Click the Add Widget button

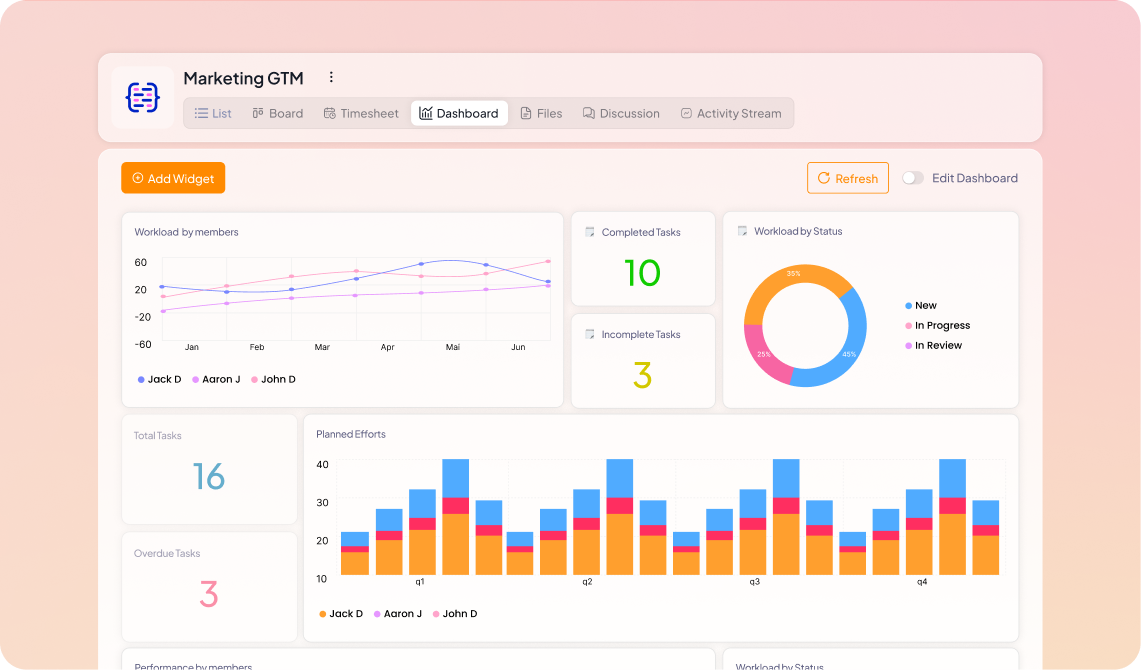(x=173, y=178)
